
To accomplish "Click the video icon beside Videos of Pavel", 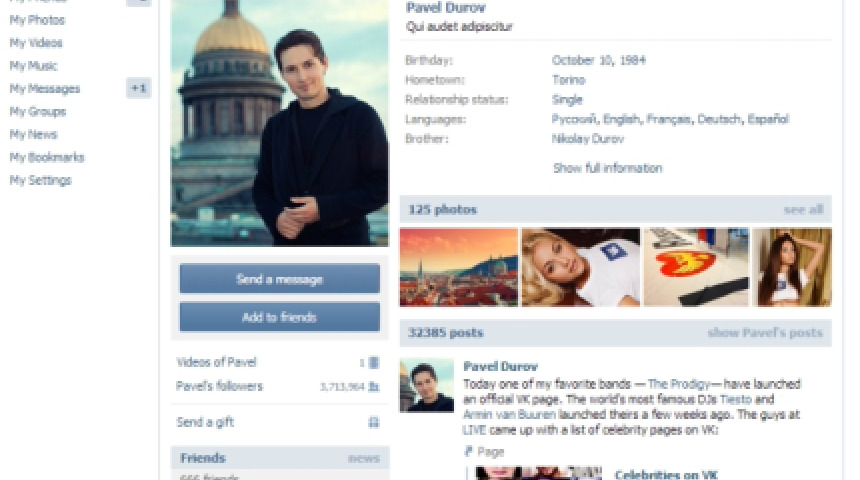I will pyautogui.click(x=374, y=362).
